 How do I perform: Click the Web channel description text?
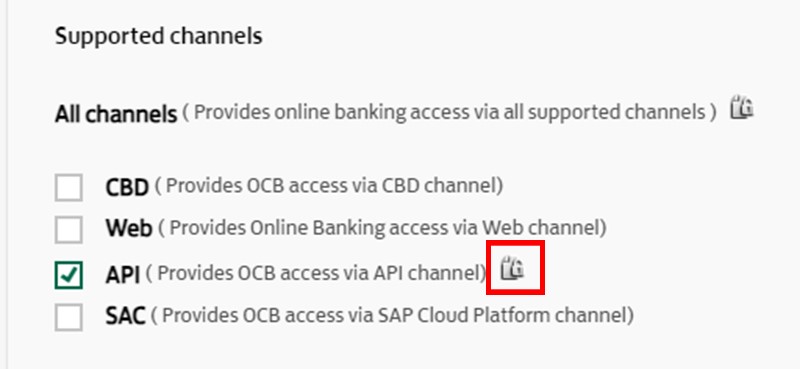[382, 228]
